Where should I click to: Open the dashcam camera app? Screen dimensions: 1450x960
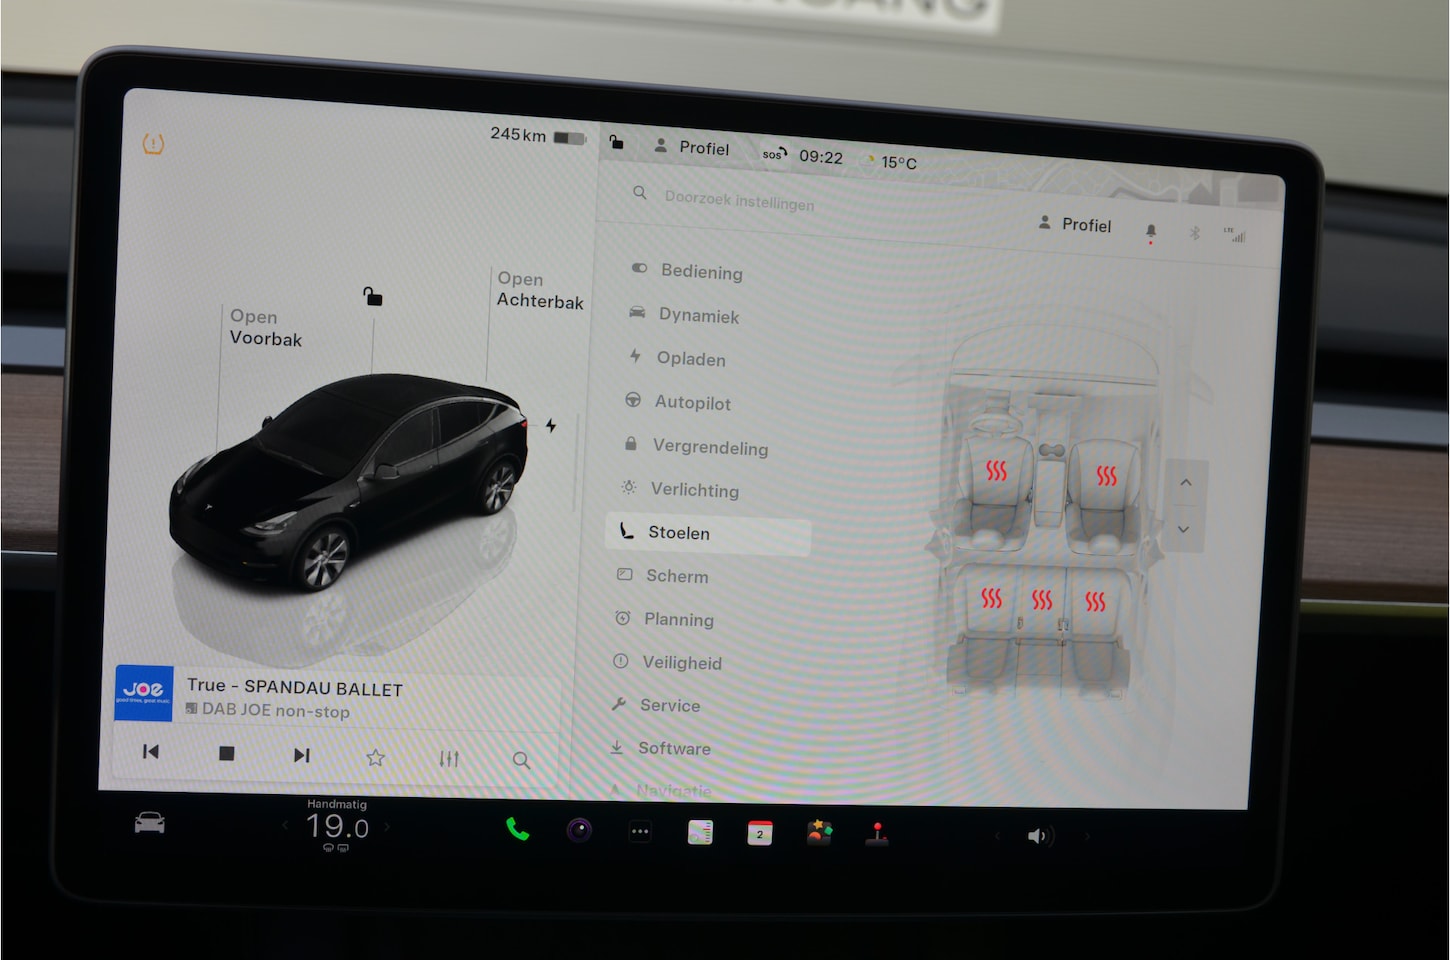pos(579,831)
